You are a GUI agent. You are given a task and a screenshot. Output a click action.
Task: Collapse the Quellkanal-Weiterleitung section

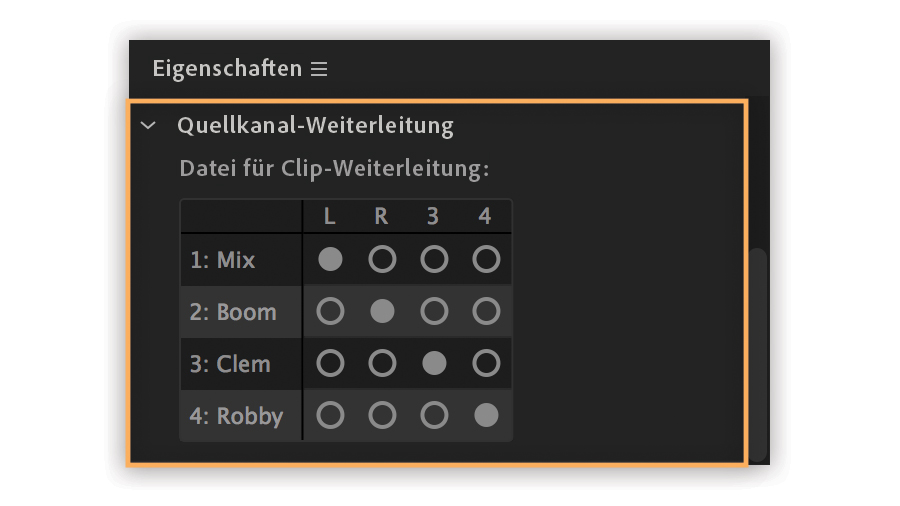click(149, 126)
